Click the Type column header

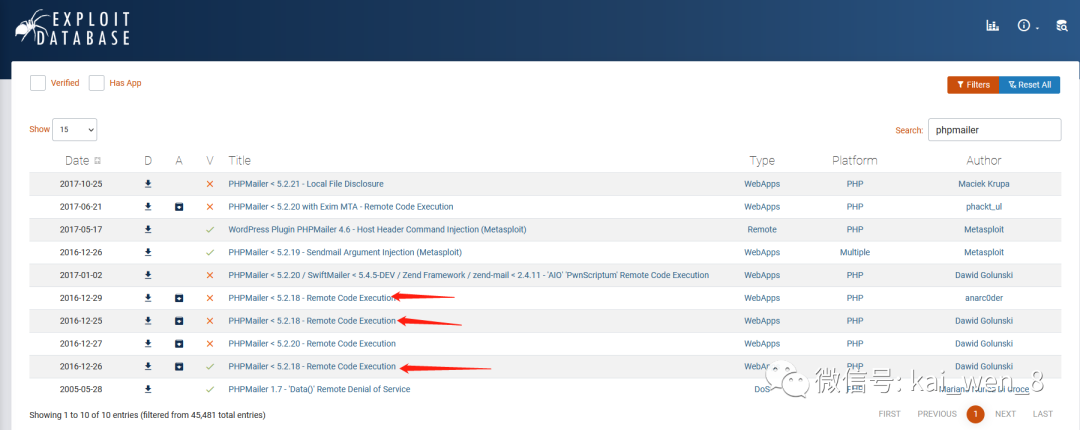(x=762, y=161)
